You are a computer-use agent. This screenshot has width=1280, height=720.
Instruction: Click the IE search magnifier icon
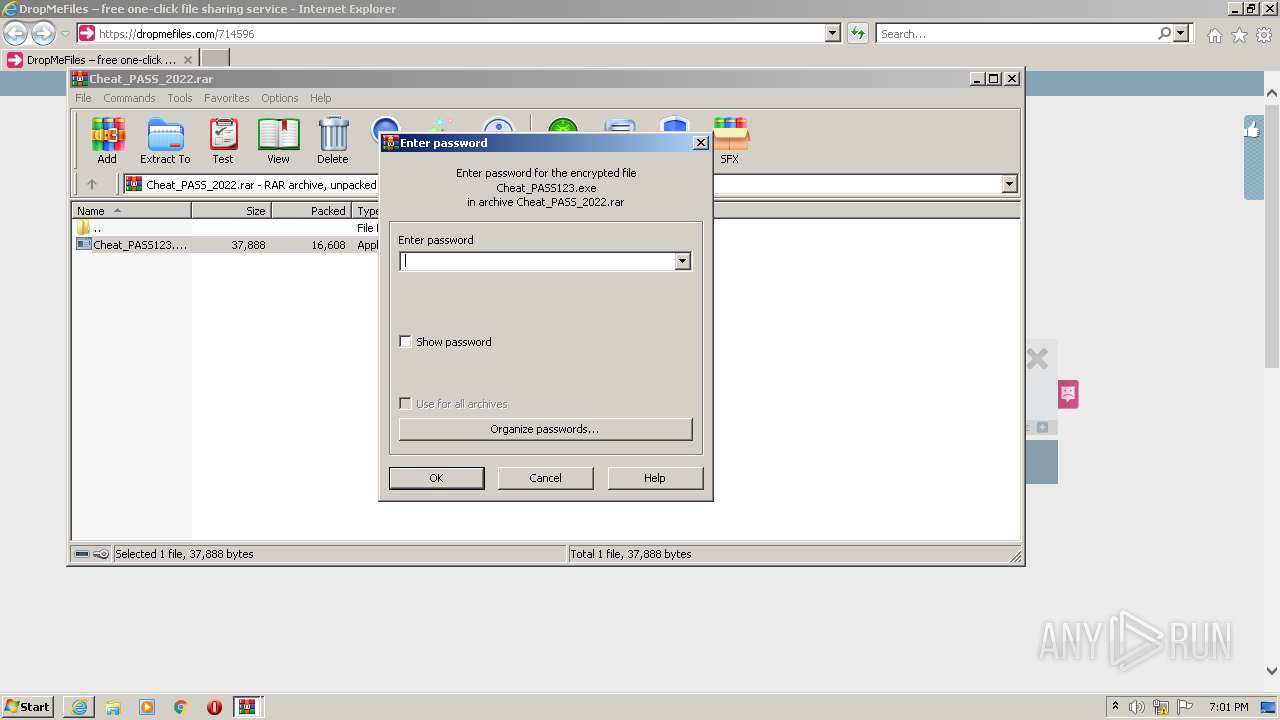[x=1164, y=33]
